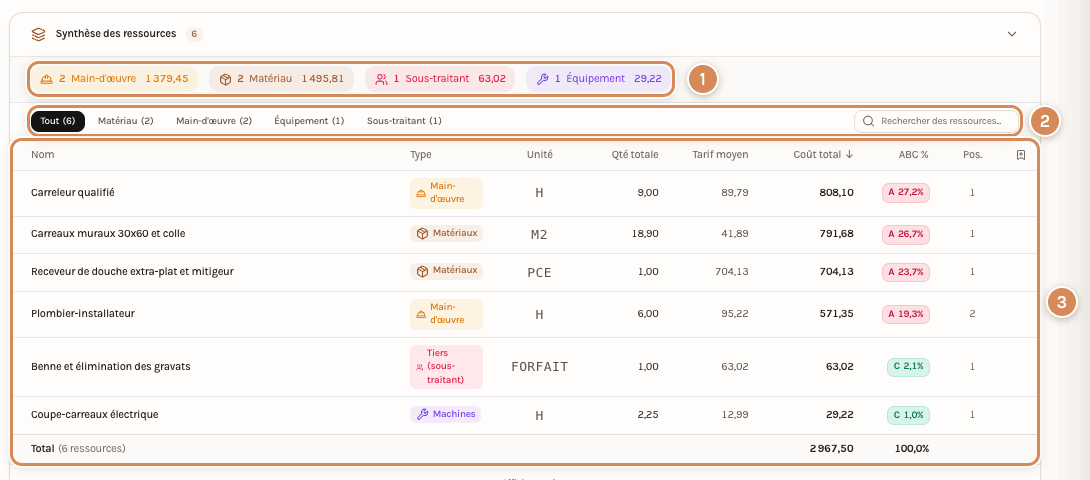Viewport: 1090px width, 480px height.
Task: Sort by the Type column header
Action: click(x=421, y=154)
